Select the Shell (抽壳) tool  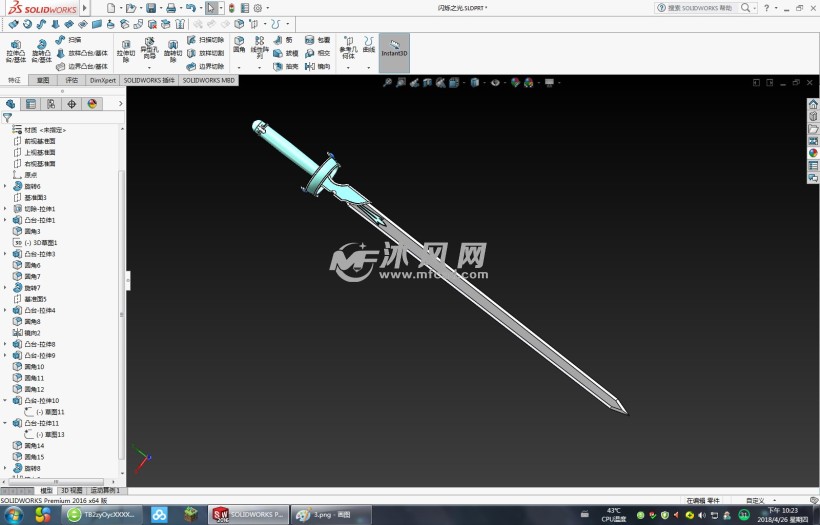point(286,66)
